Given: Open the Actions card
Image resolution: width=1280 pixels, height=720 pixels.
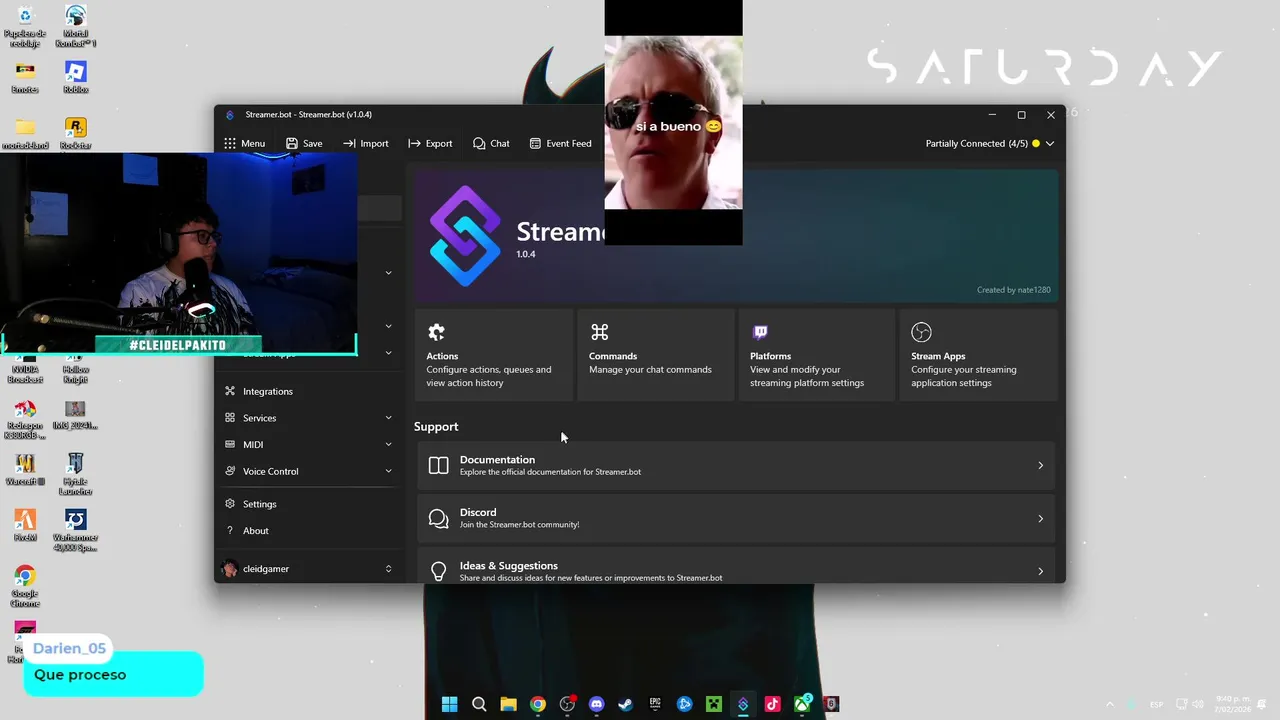Looking at the screenshot, I should coord(494,355).
